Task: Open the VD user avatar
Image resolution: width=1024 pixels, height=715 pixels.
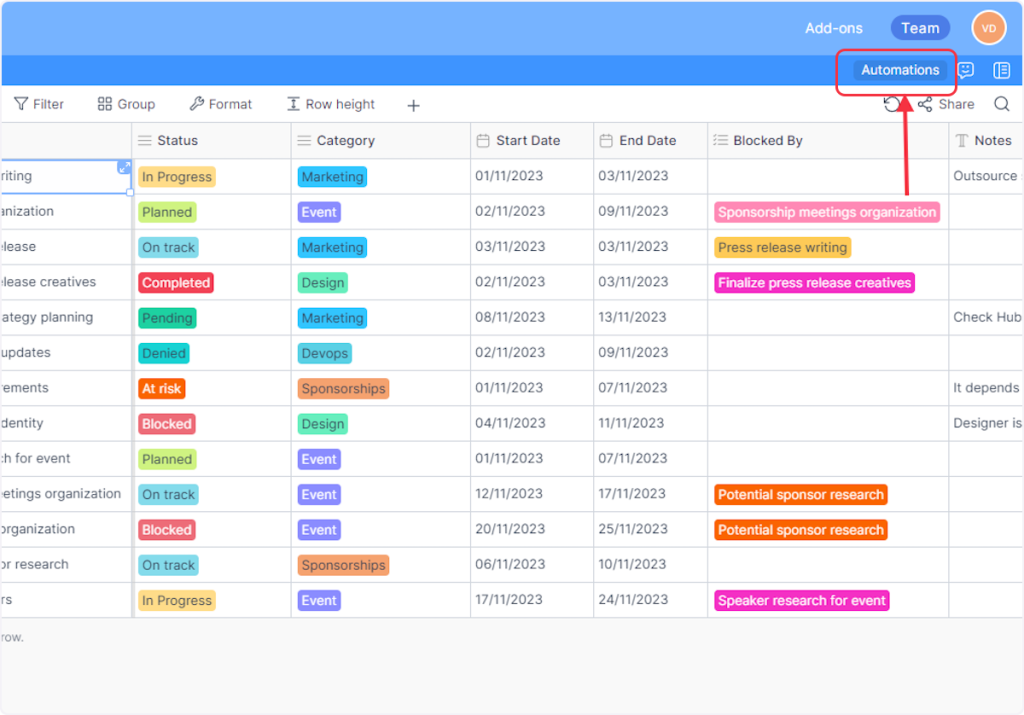Action: [x=988, y=28]
